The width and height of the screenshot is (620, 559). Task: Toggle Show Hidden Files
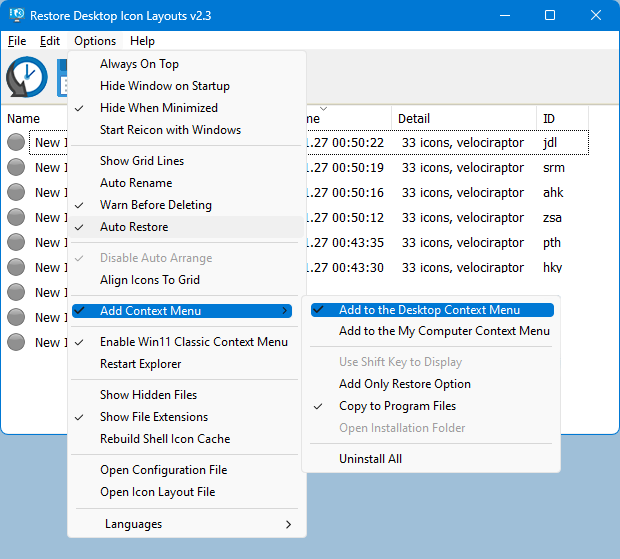pyautogui.click(x=186, y=395)
